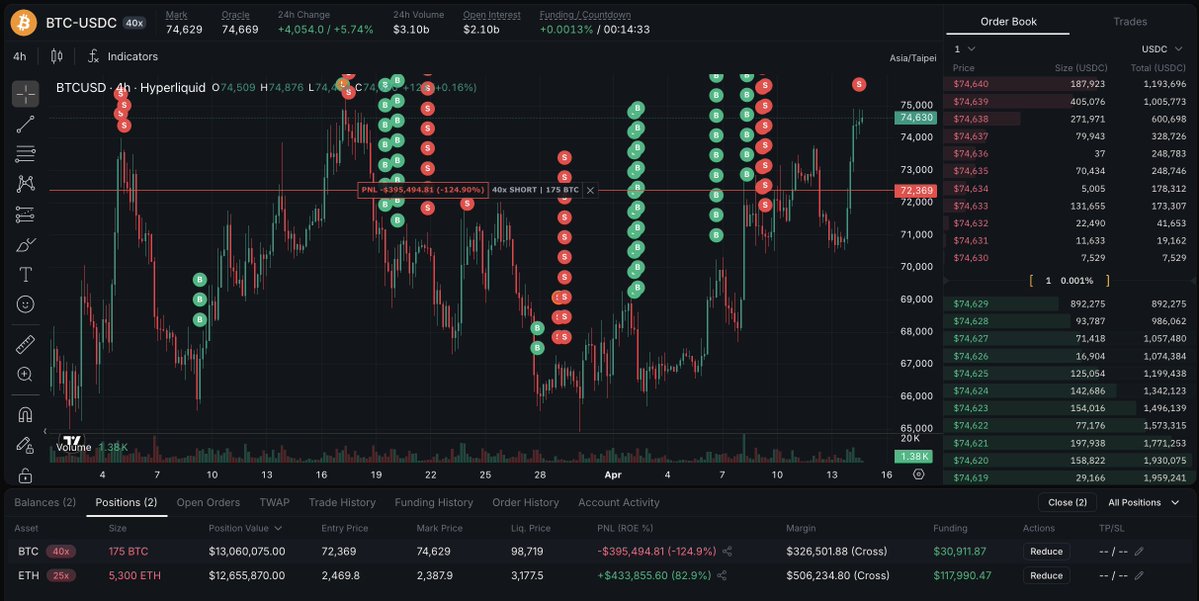The image size is (1199, 601).
Task: Share the BTC position PNL
Action: [x=727, y=551]
